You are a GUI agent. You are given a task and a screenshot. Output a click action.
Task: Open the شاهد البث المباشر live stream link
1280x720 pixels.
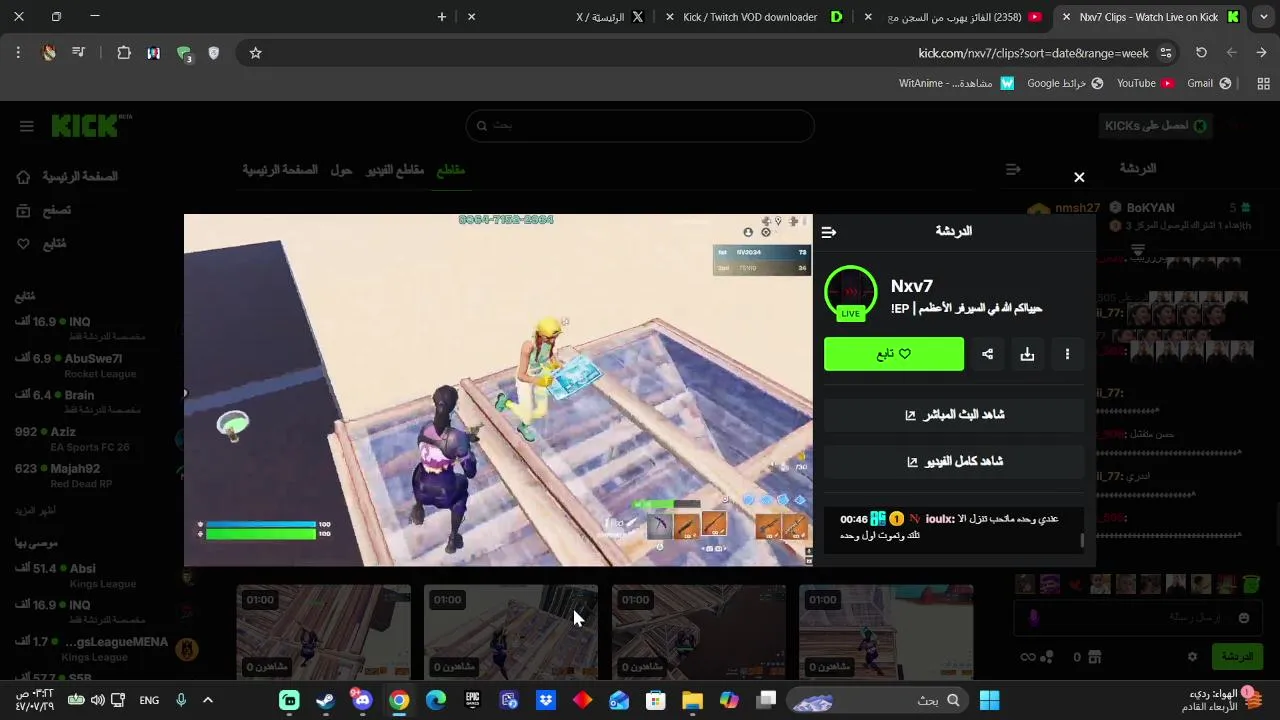[x=954, y=414]
